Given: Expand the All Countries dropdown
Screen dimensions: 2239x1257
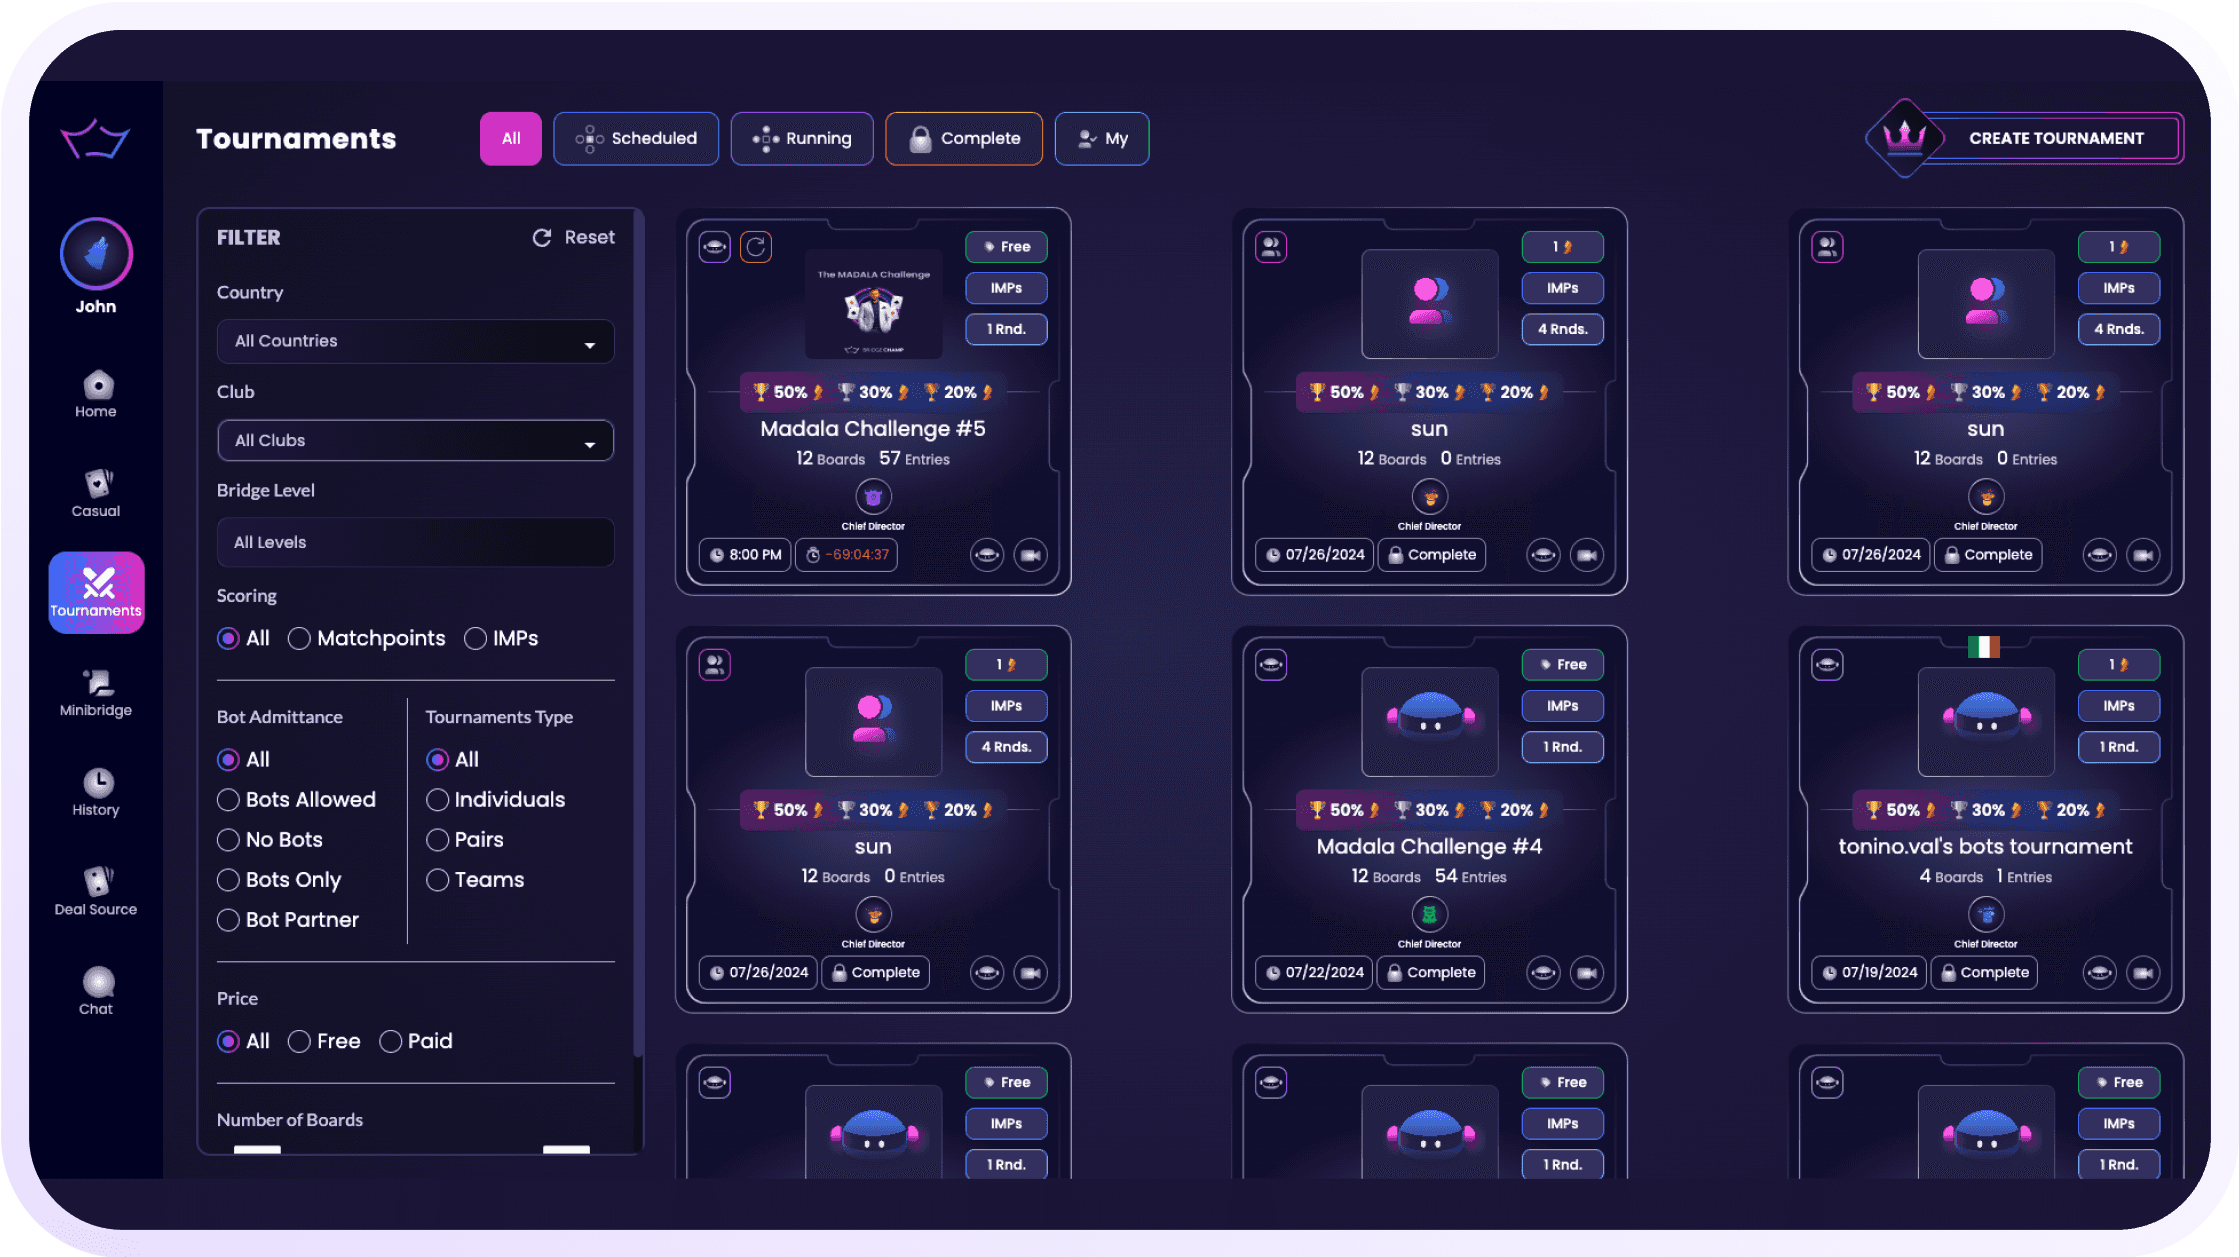Looking at the screenshot, I should [415, 342].
